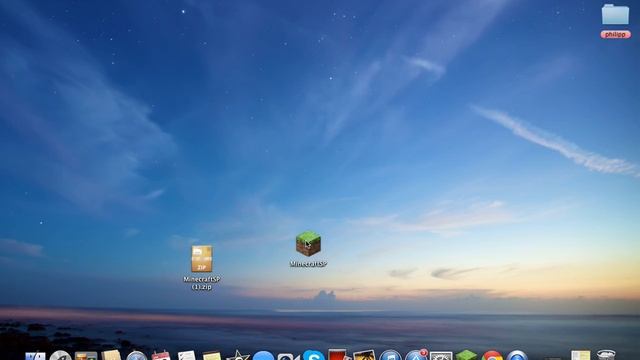This screenshot has height=360, width=640.
Task: Open Minecraft green block in dock
Action: 466,355
